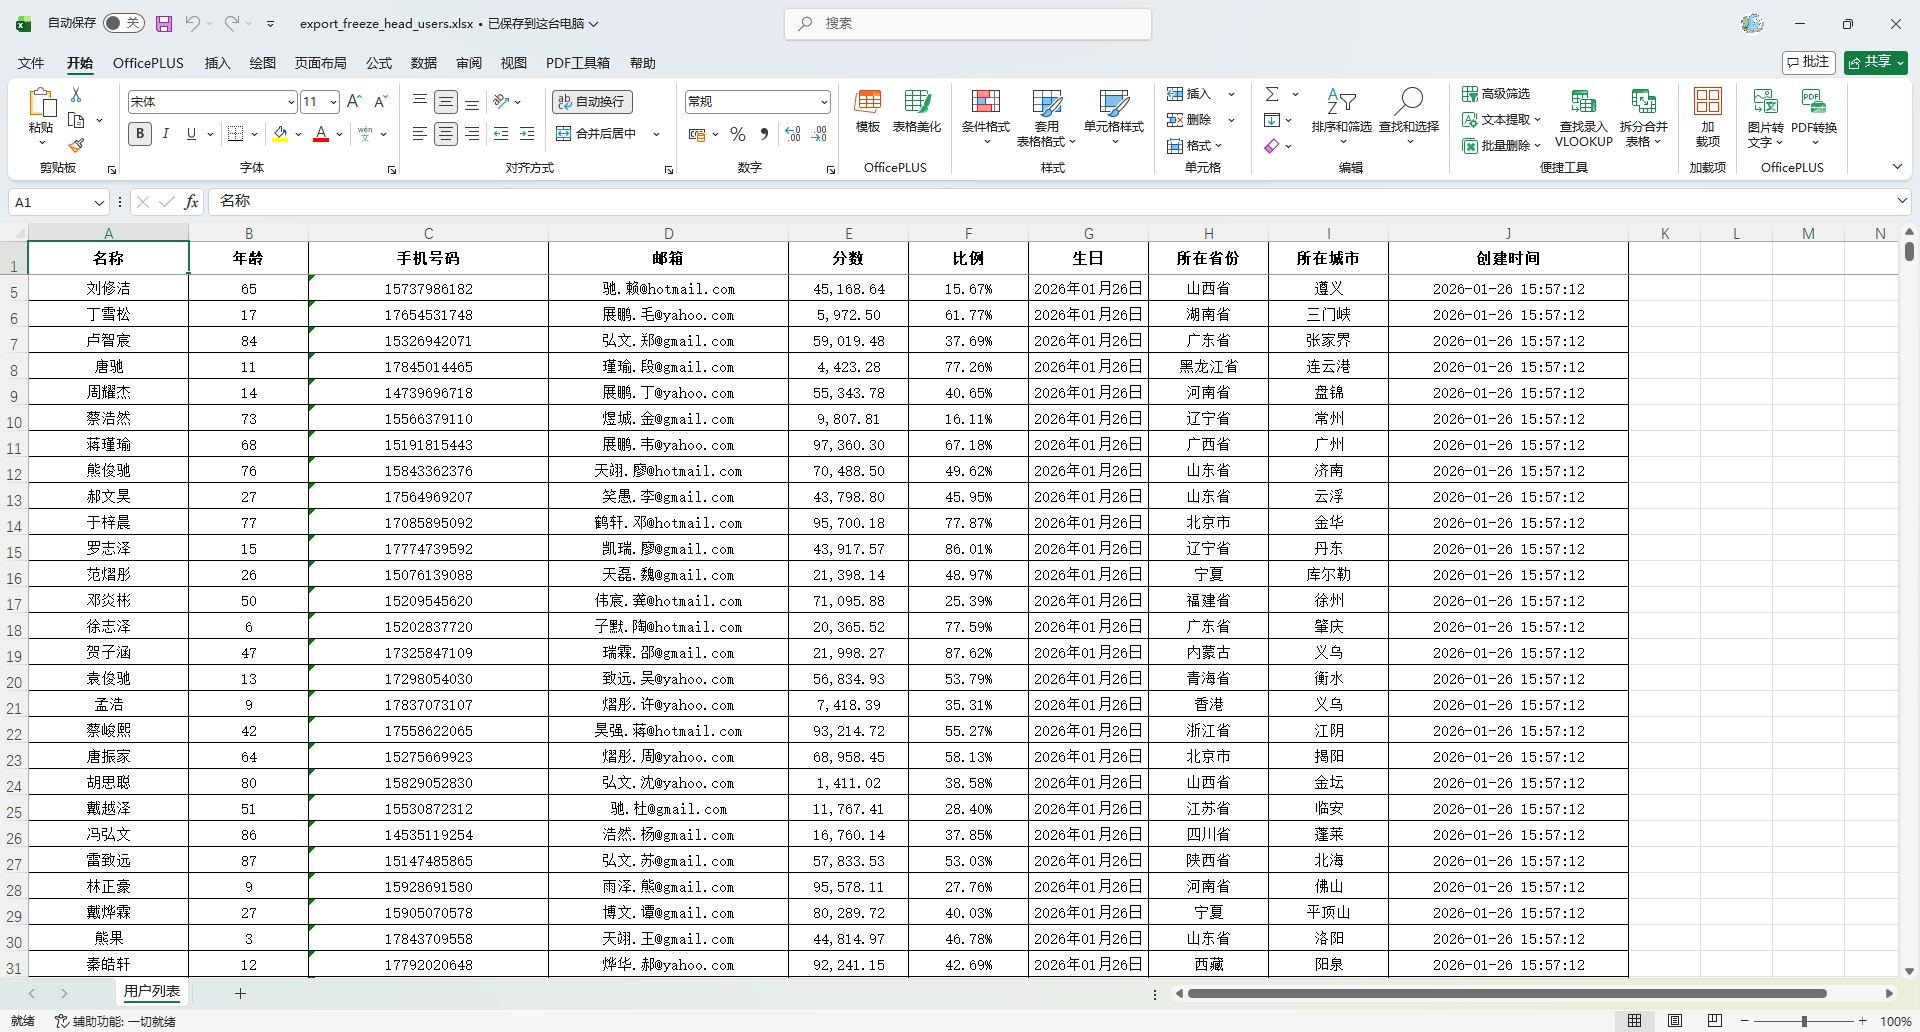Click the zoom slider in status bar
The image size is (1920, 1032).
click(1803, 1021)
